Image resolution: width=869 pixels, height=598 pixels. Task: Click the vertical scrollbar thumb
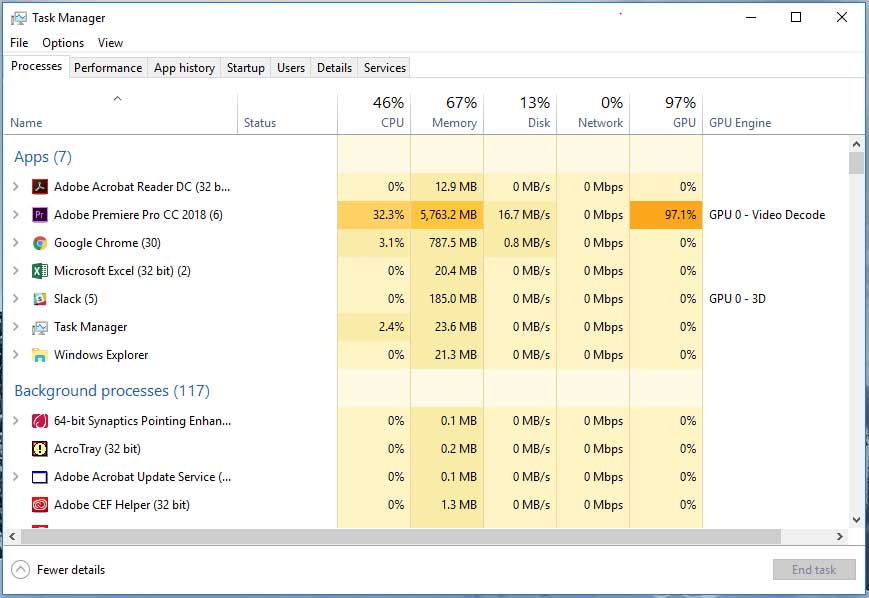tap(856, 163)
